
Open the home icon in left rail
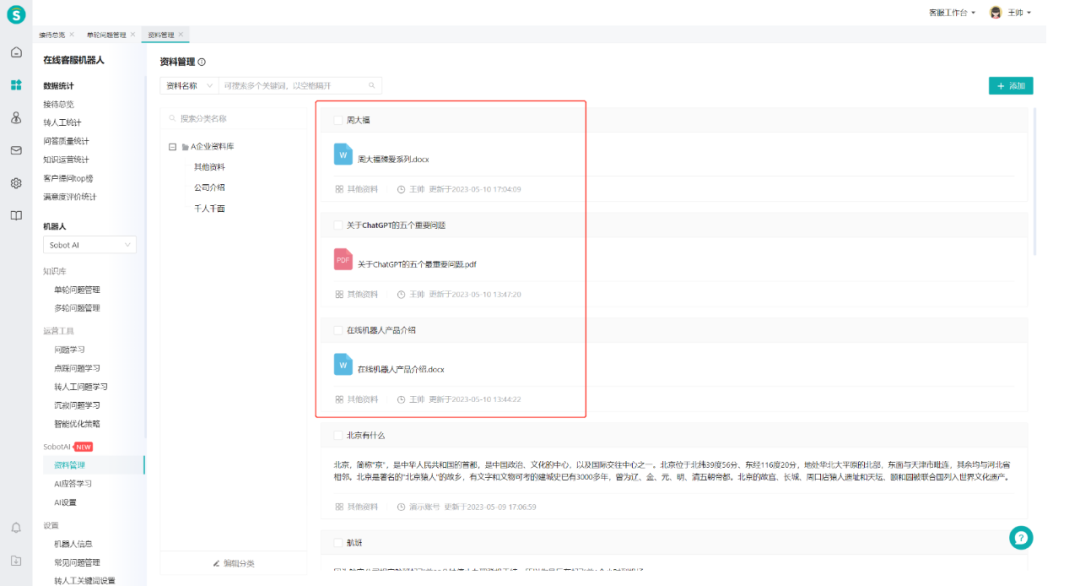pyautogui.click(x=16, y=52)
